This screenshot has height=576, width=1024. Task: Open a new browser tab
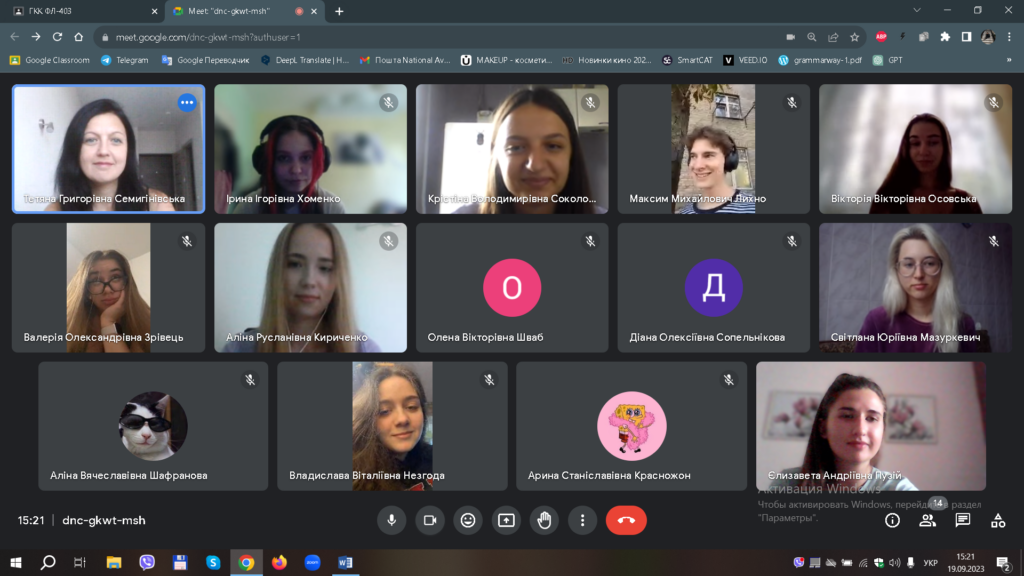point(339,11)
